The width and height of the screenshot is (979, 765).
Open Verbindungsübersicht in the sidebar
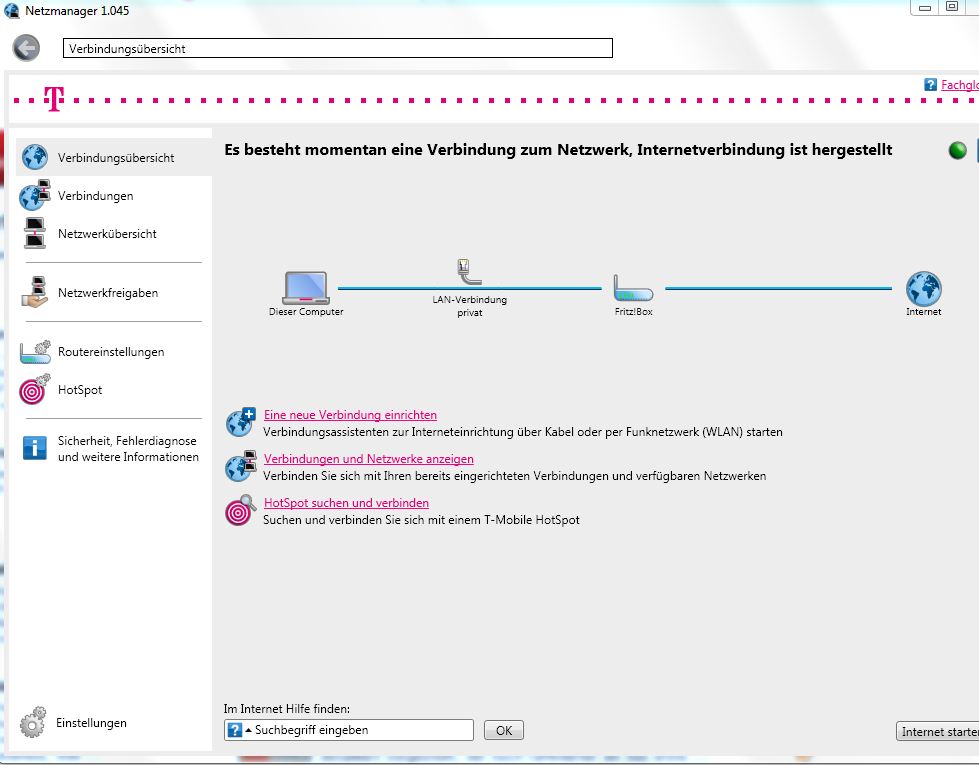click(114, 157)
